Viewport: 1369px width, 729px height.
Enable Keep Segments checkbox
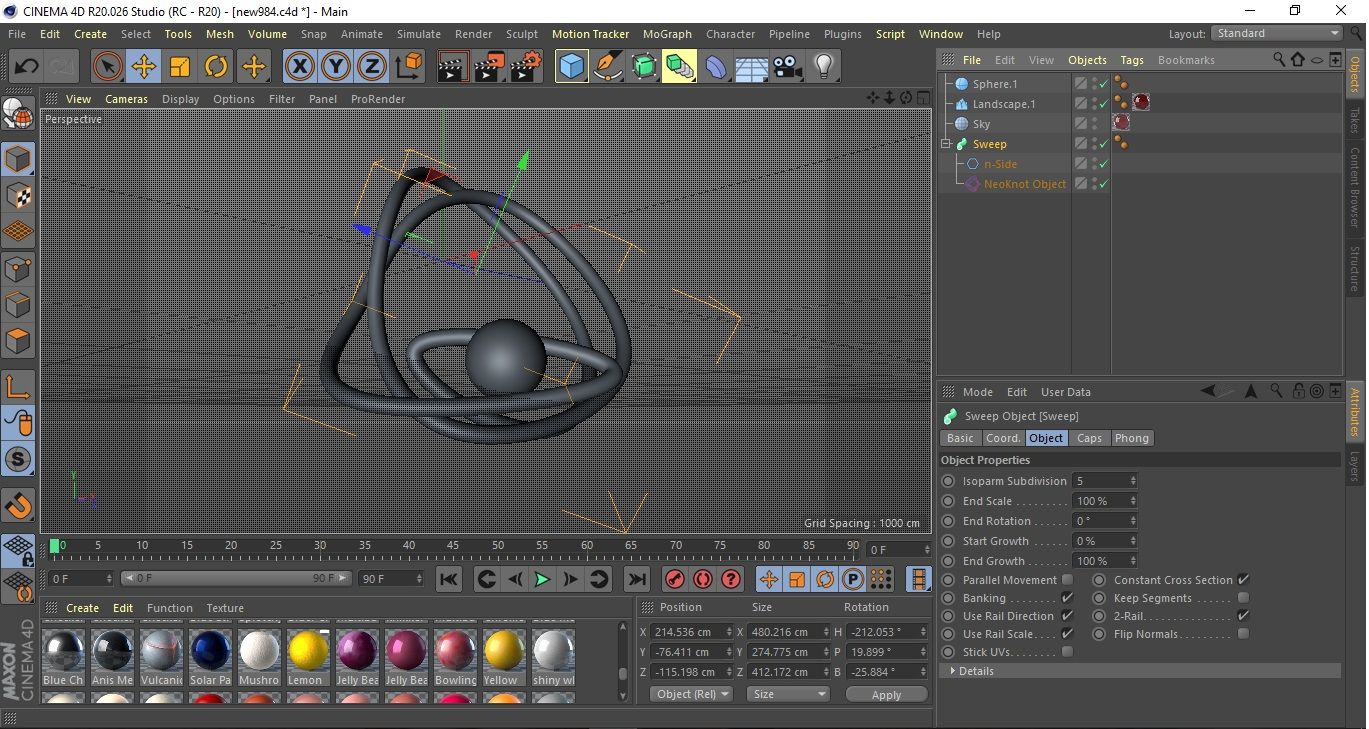[1243, 598]
